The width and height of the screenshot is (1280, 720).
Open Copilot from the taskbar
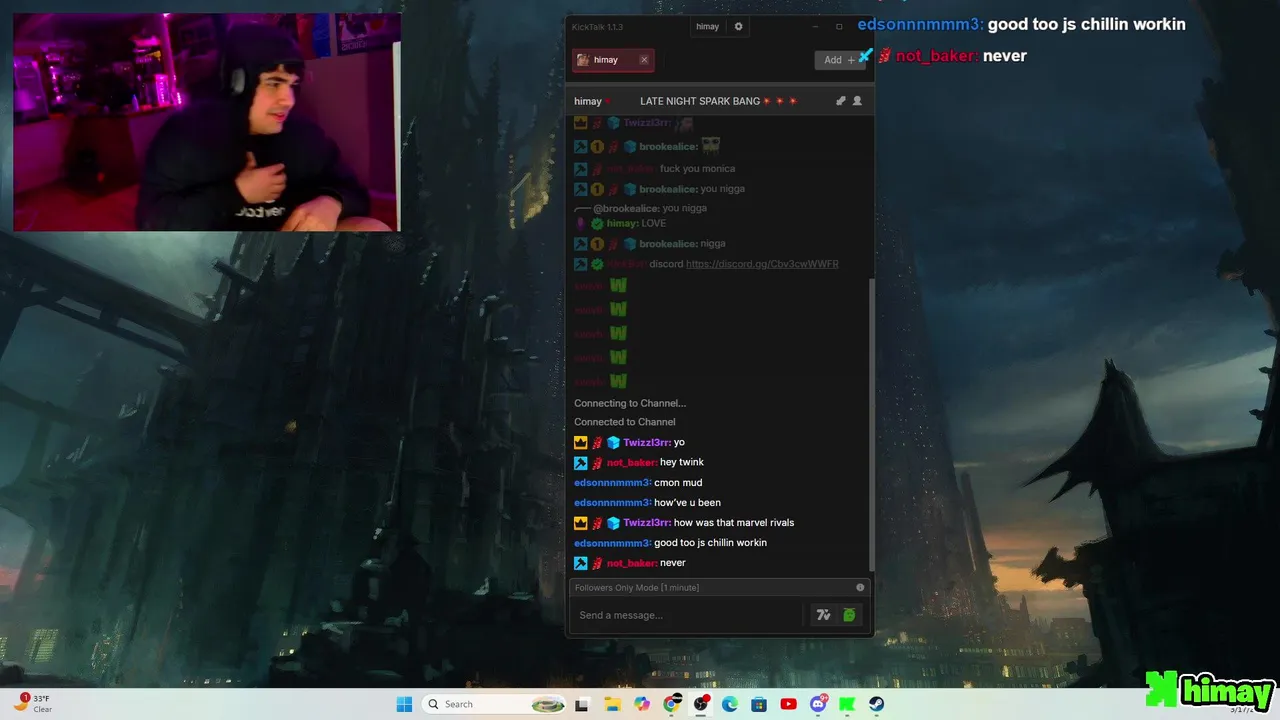click(642, 704)
